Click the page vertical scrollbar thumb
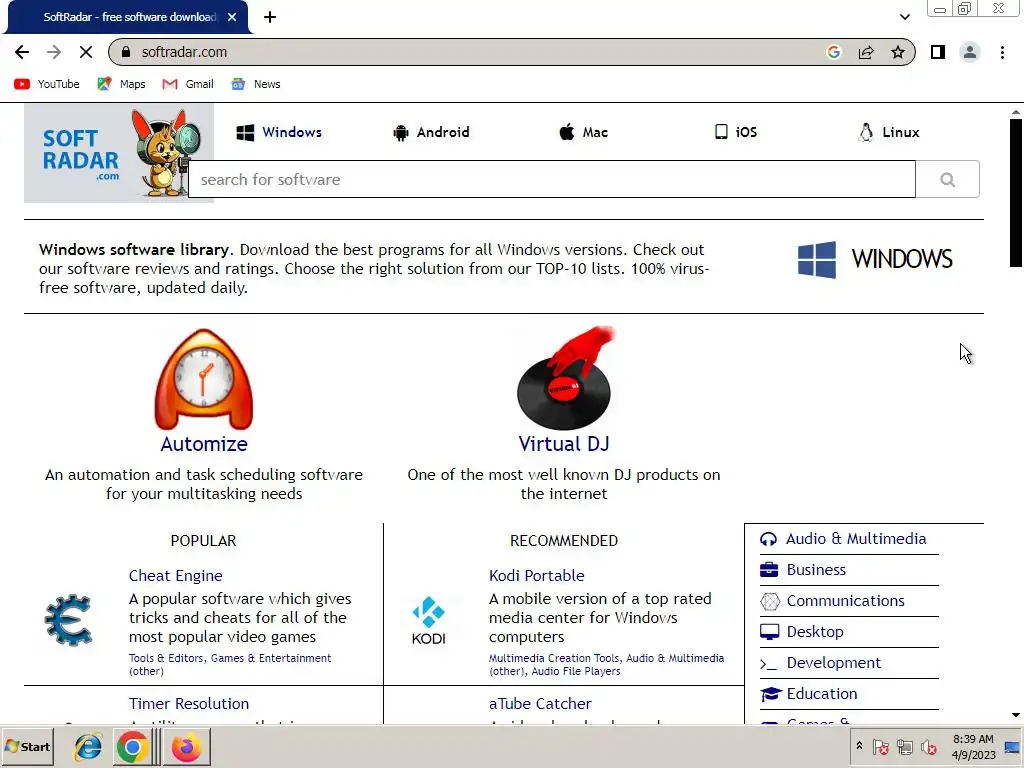The height and width of the screenshot is (768, 1024). [1016, 193]
